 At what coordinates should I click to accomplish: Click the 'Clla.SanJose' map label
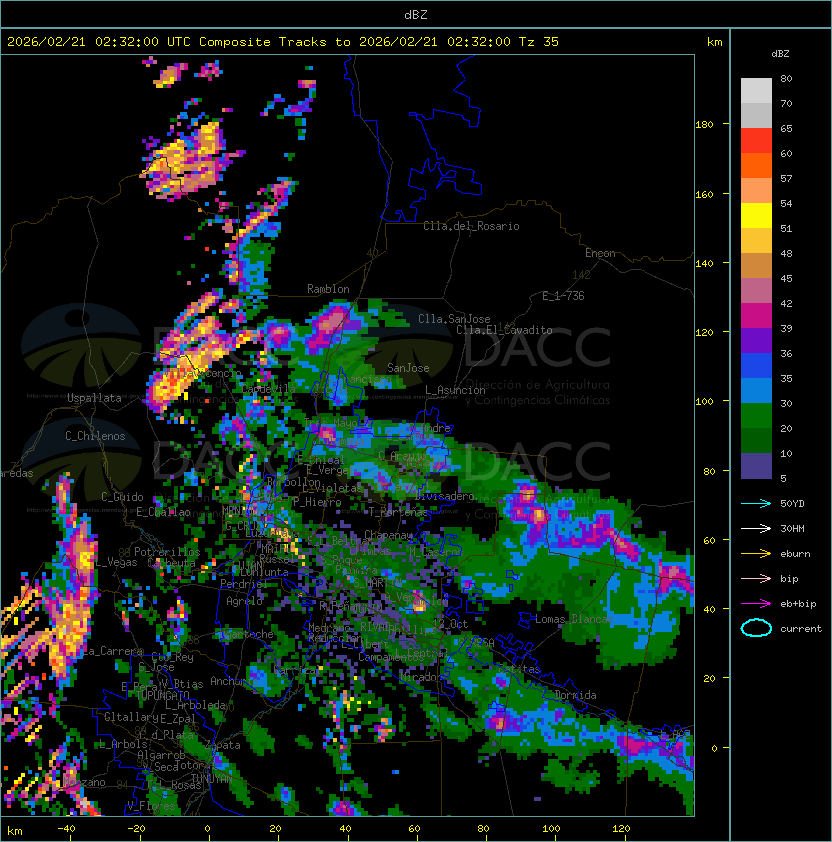coord(454,319)
